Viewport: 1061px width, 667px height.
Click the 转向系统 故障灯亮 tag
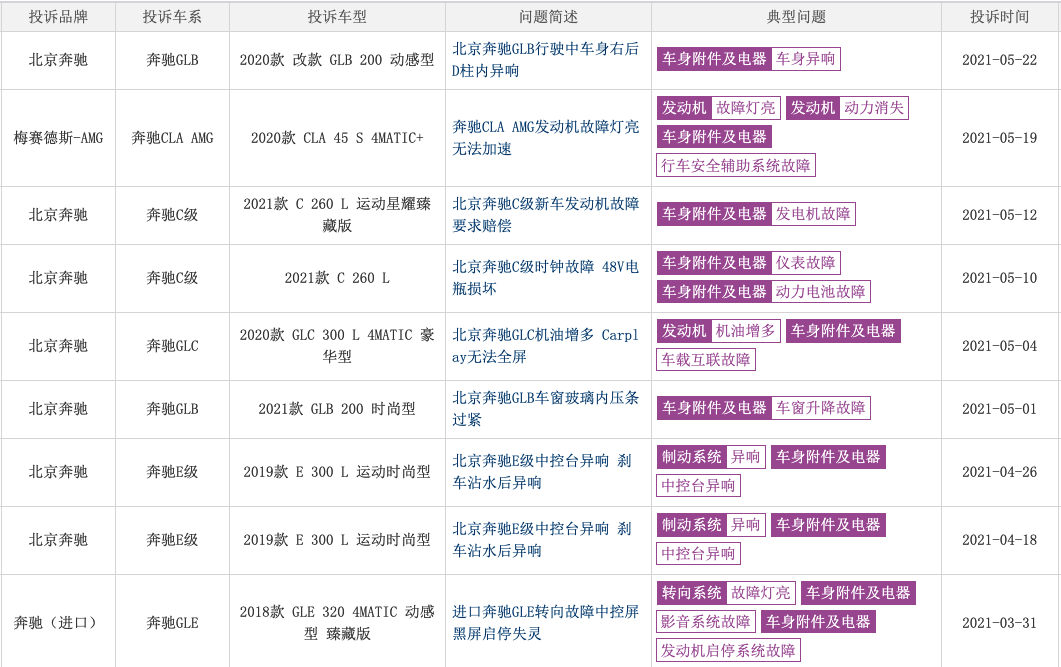point(725,593)
